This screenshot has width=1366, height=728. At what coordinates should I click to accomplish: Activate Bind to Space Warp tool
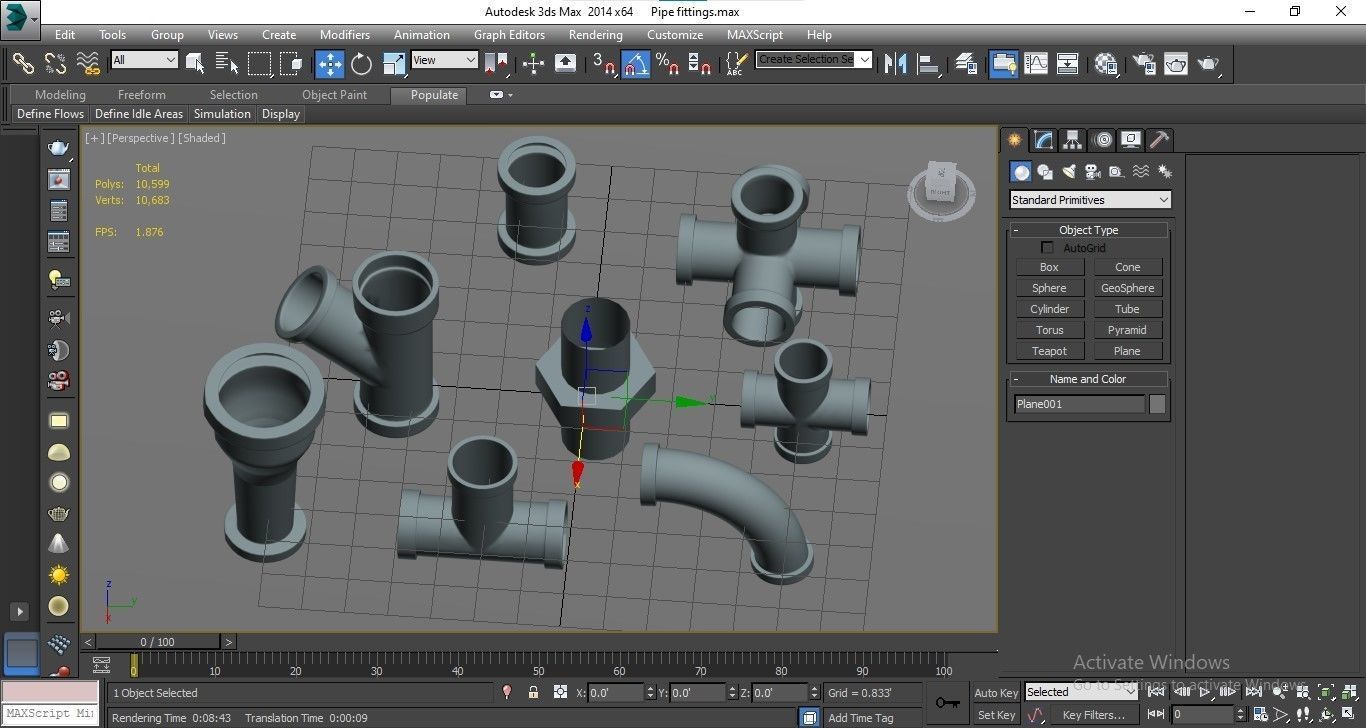coord(88,63)
